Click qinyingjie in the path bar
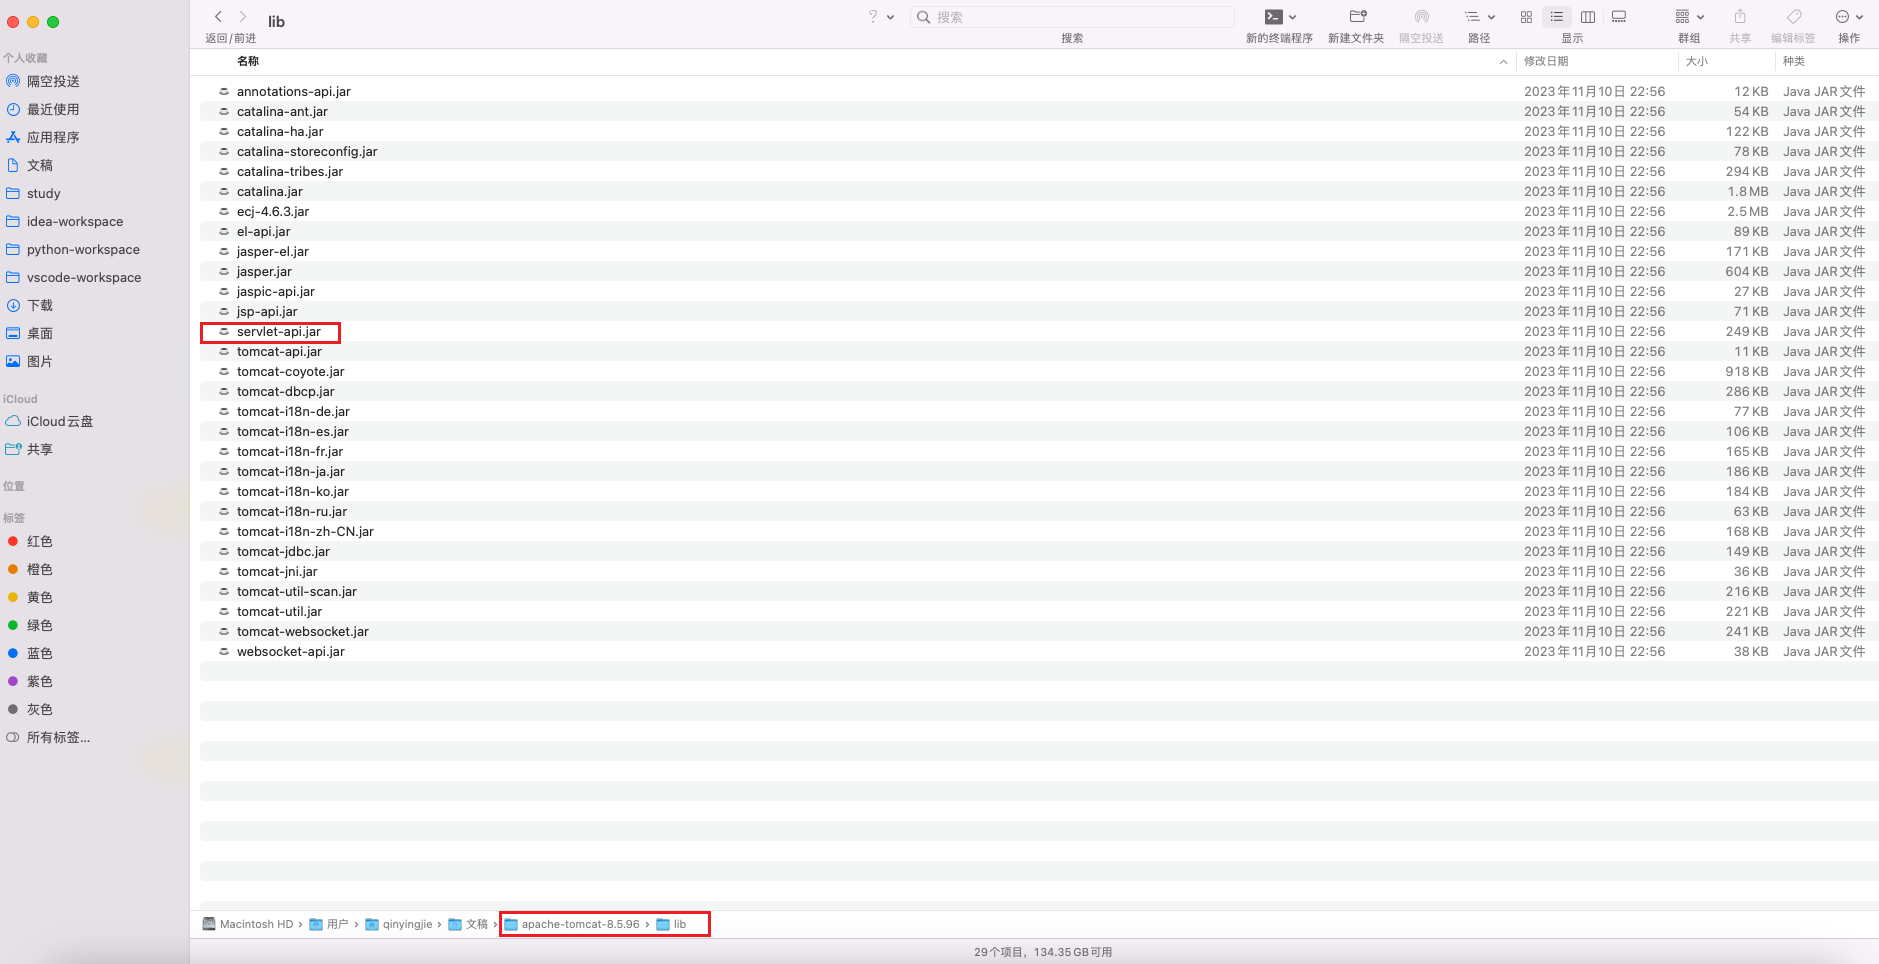Image resolution: width=1879 pixels, height=964 pixels. (x=399, y=924)
